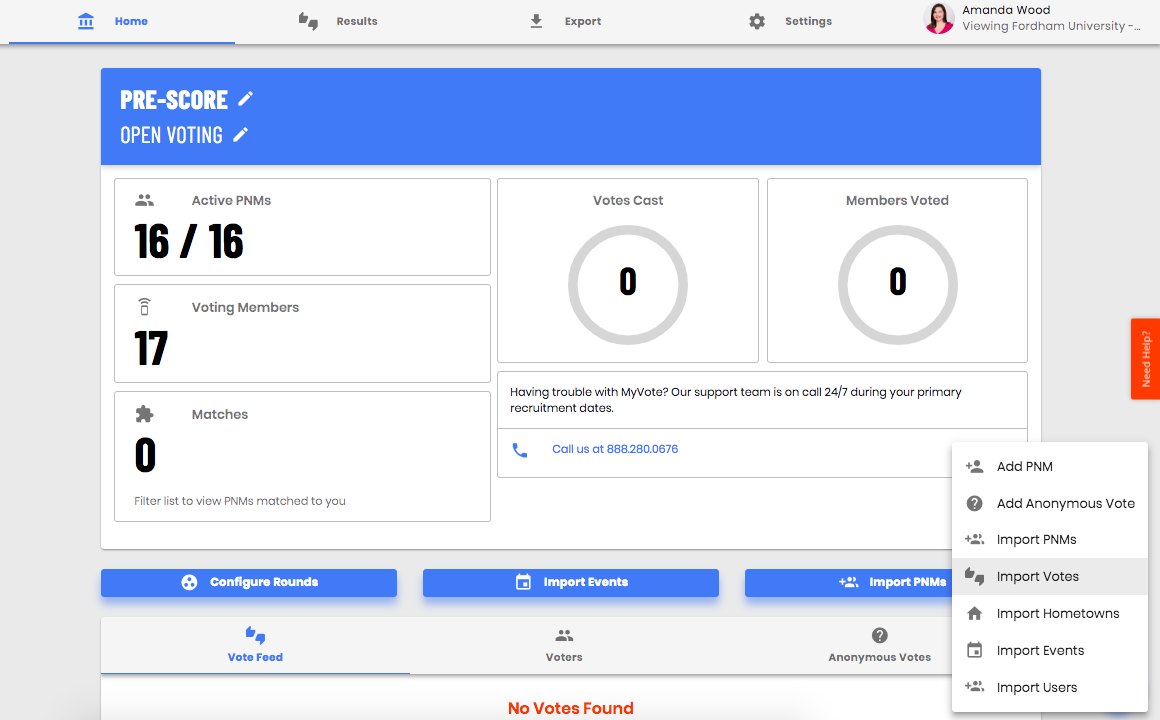Click the Active PNMs people icon
This screenshot has width=1160, height=720.
pyautogui.click(x=144, y=201)
